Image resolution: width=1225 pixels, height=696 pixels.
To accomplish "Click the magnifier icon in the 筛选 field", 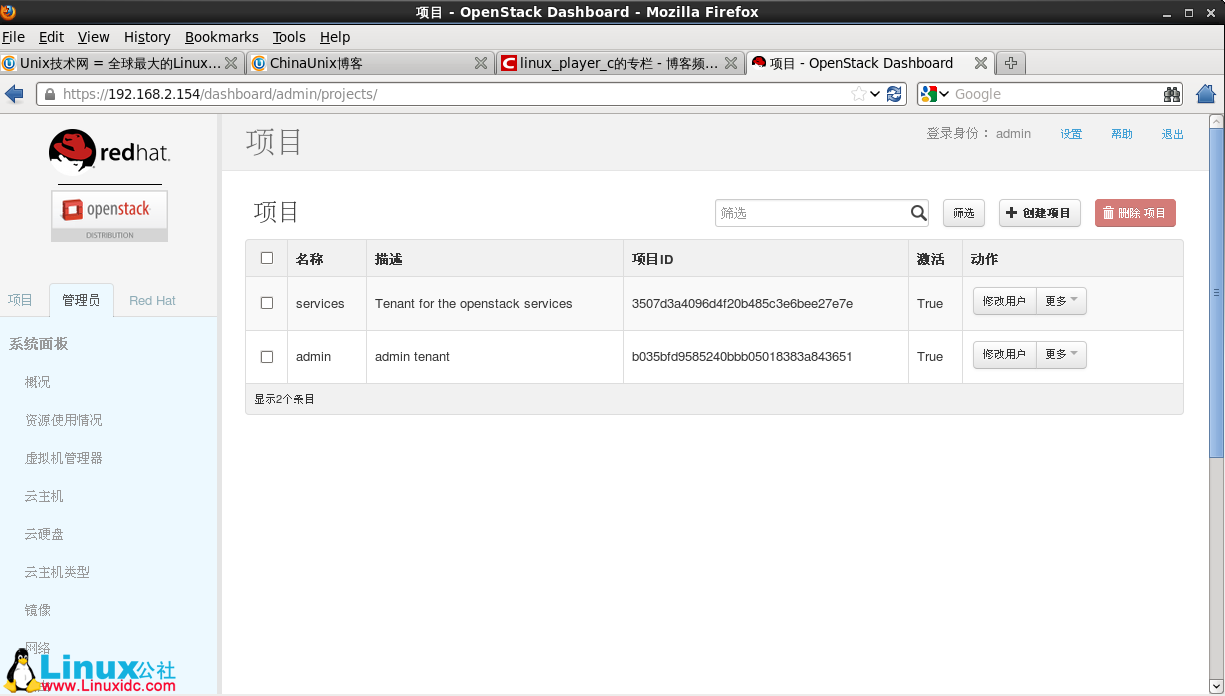I will pos(918,212).
